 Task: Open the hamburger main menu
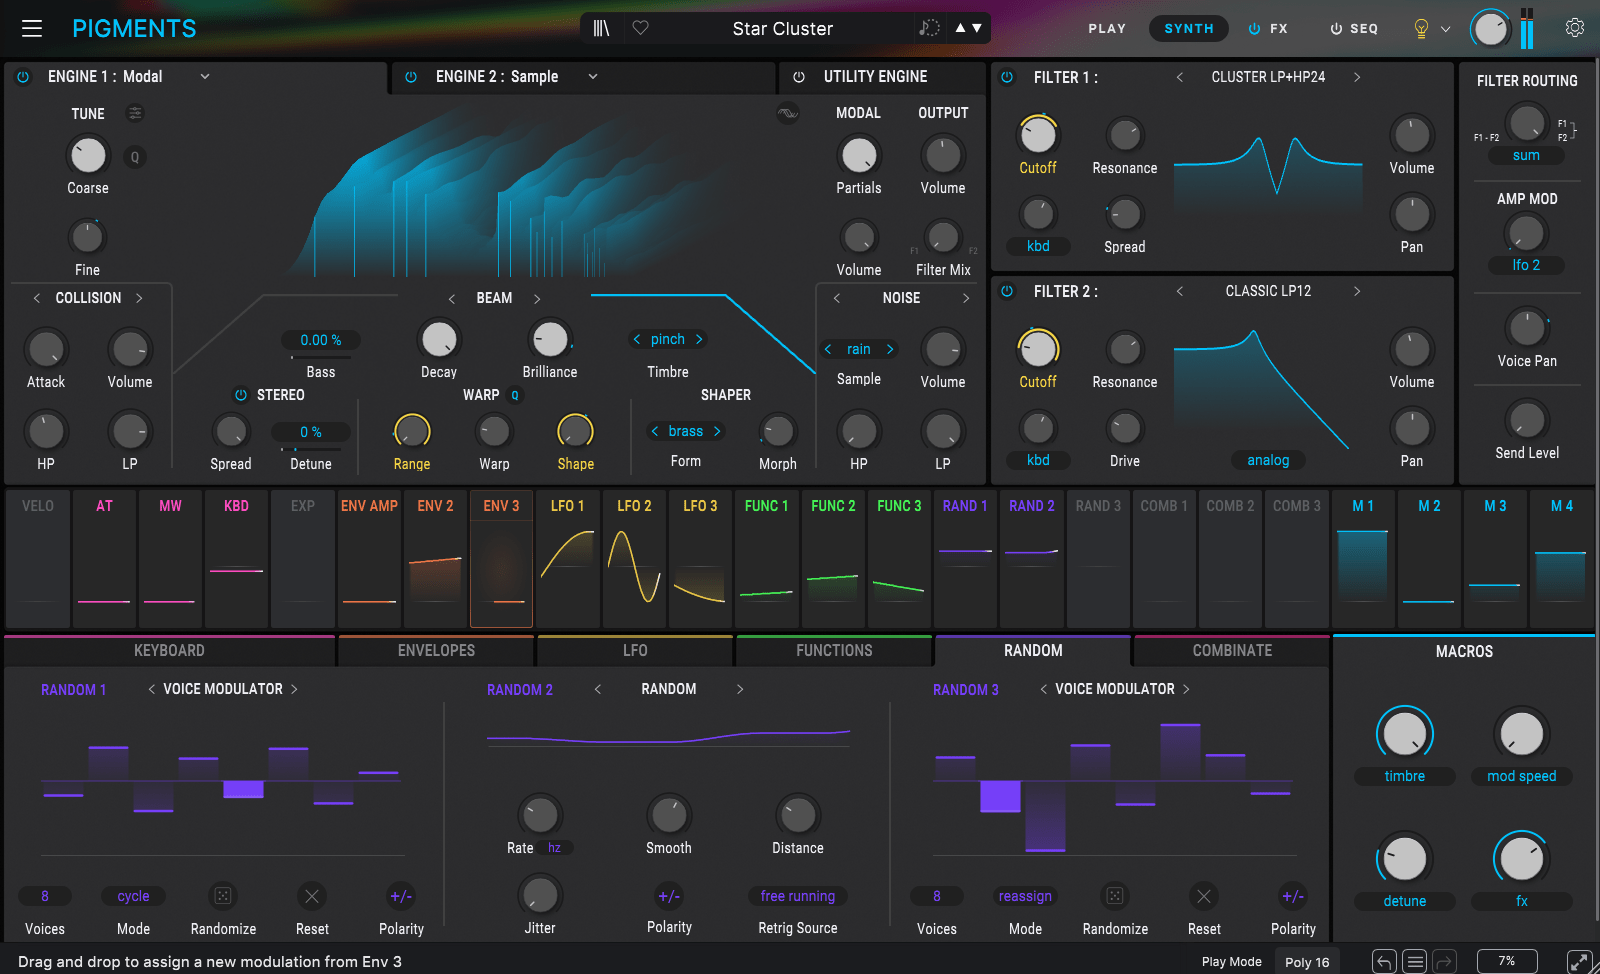click(32, 28)
